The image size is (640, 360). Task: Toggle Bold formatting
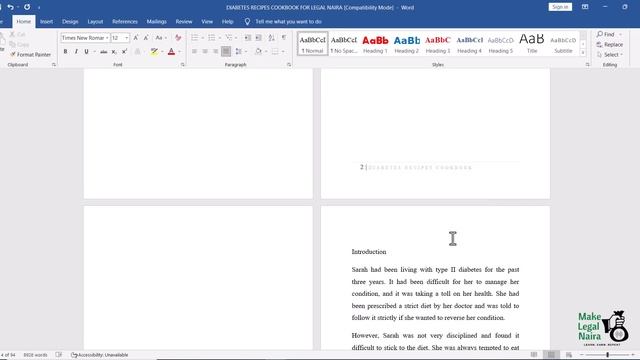click(65, 51)
